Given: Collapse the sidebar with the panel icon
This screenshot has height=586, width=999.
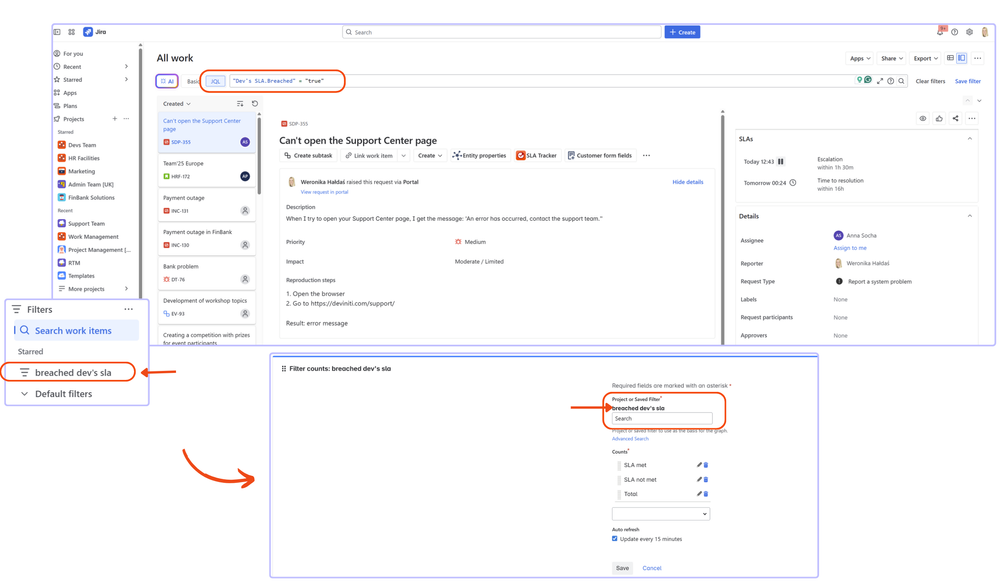Looking at the screenshot, I should point(57,32).
